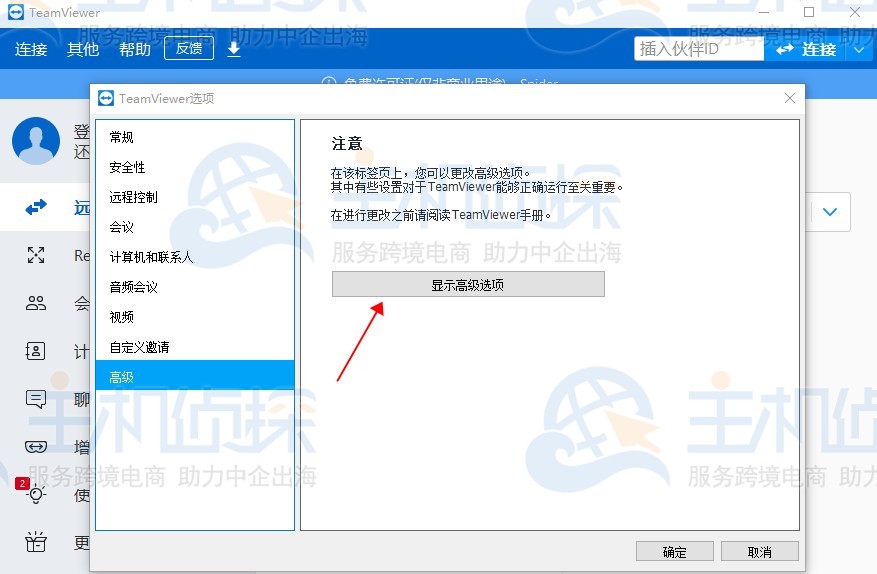Open the Meeting people sidebar icon
The image size is (877, 574).
(36, 303)
